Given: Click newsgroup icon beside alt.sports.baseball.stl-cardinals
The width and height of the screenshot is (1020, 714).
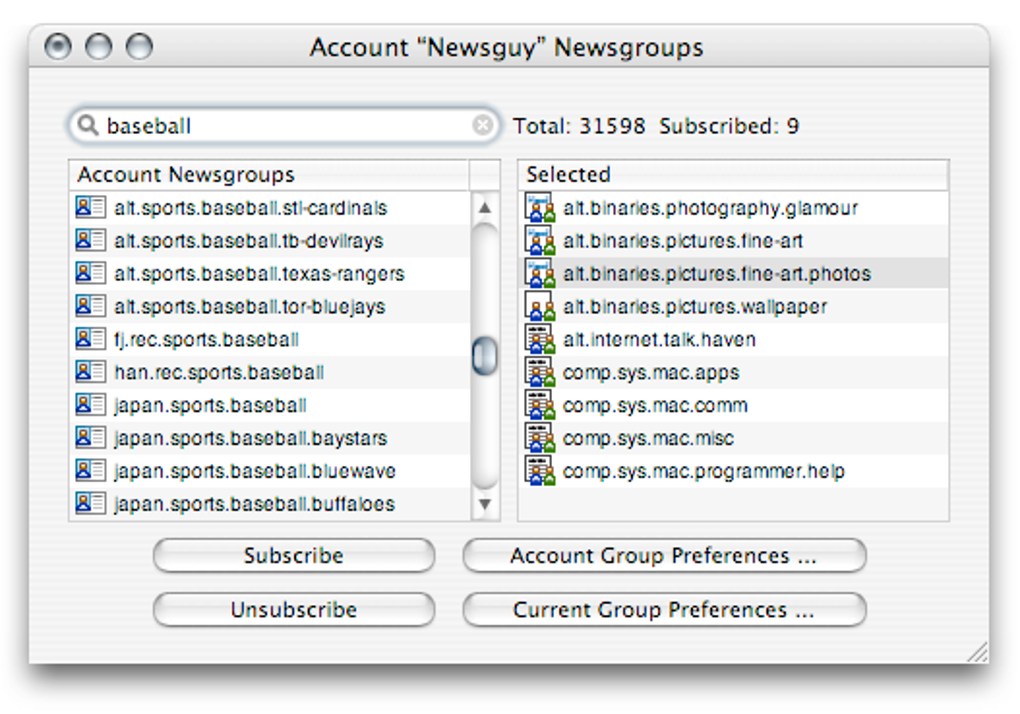Looking at the screenshot, I should click(x=90, y=207).
